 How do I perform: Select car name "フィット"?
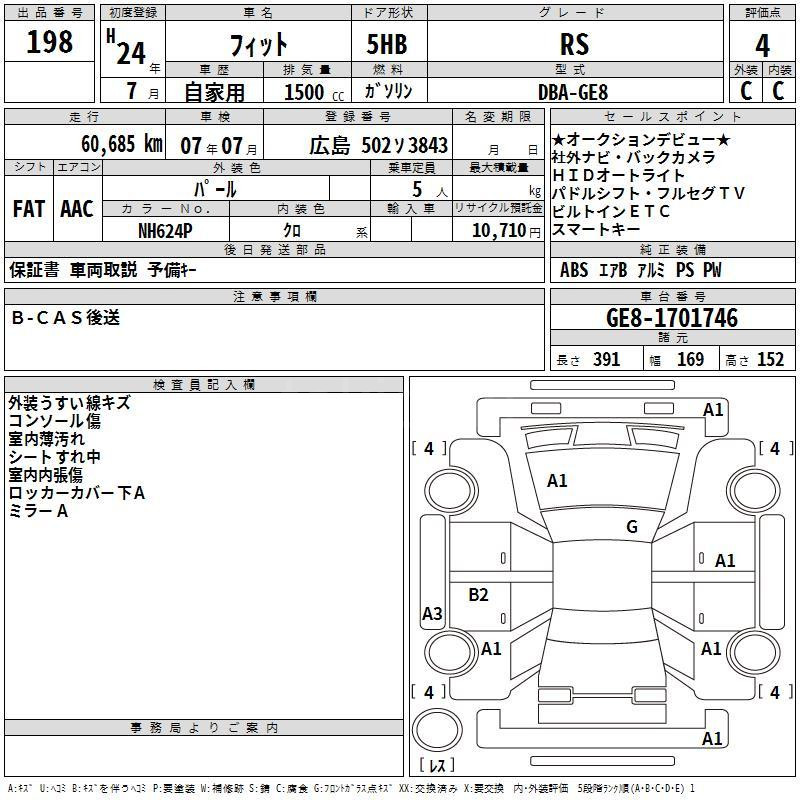coord(258,45)
